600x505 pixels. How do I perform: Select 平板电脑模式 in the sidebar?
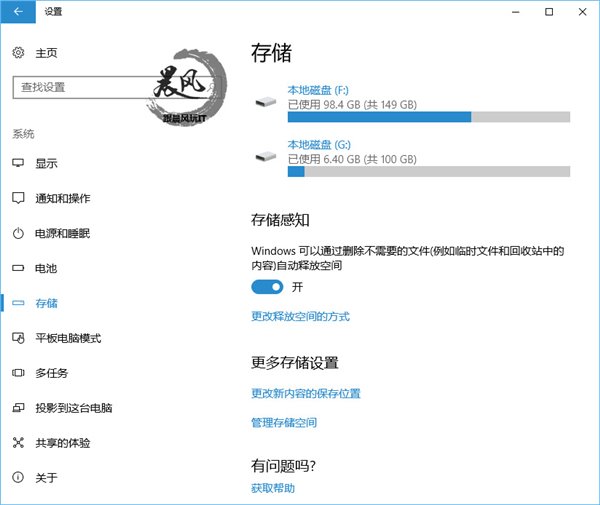tap(68, 338)
